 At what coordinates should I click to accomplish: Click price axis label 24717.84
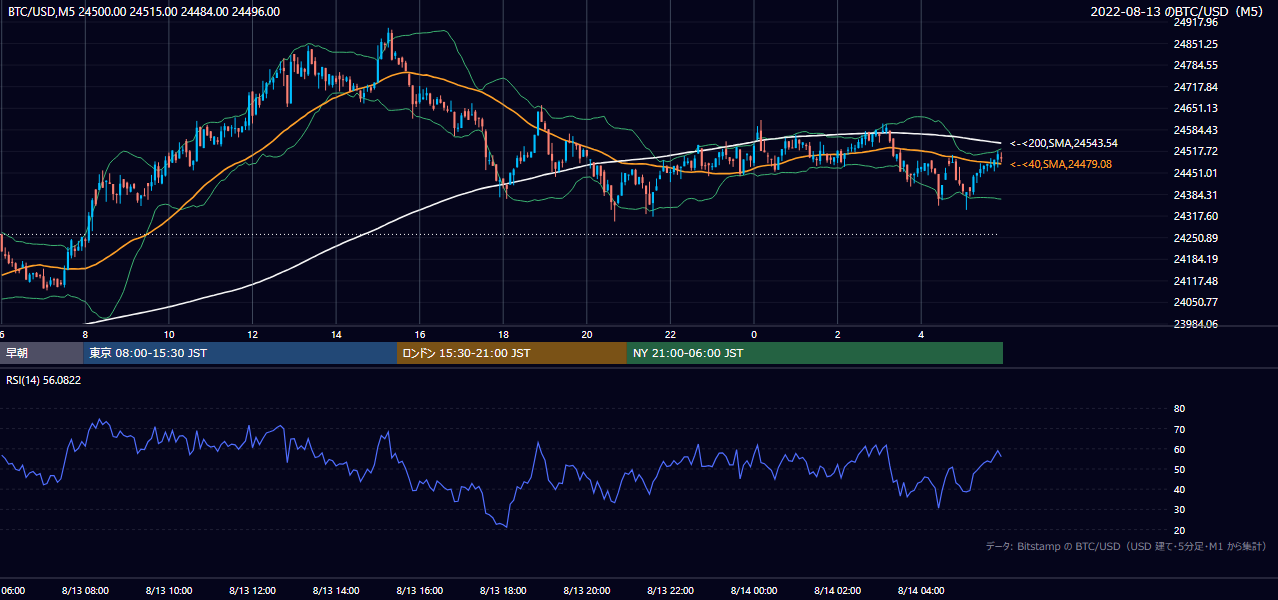click(1196, 87)
